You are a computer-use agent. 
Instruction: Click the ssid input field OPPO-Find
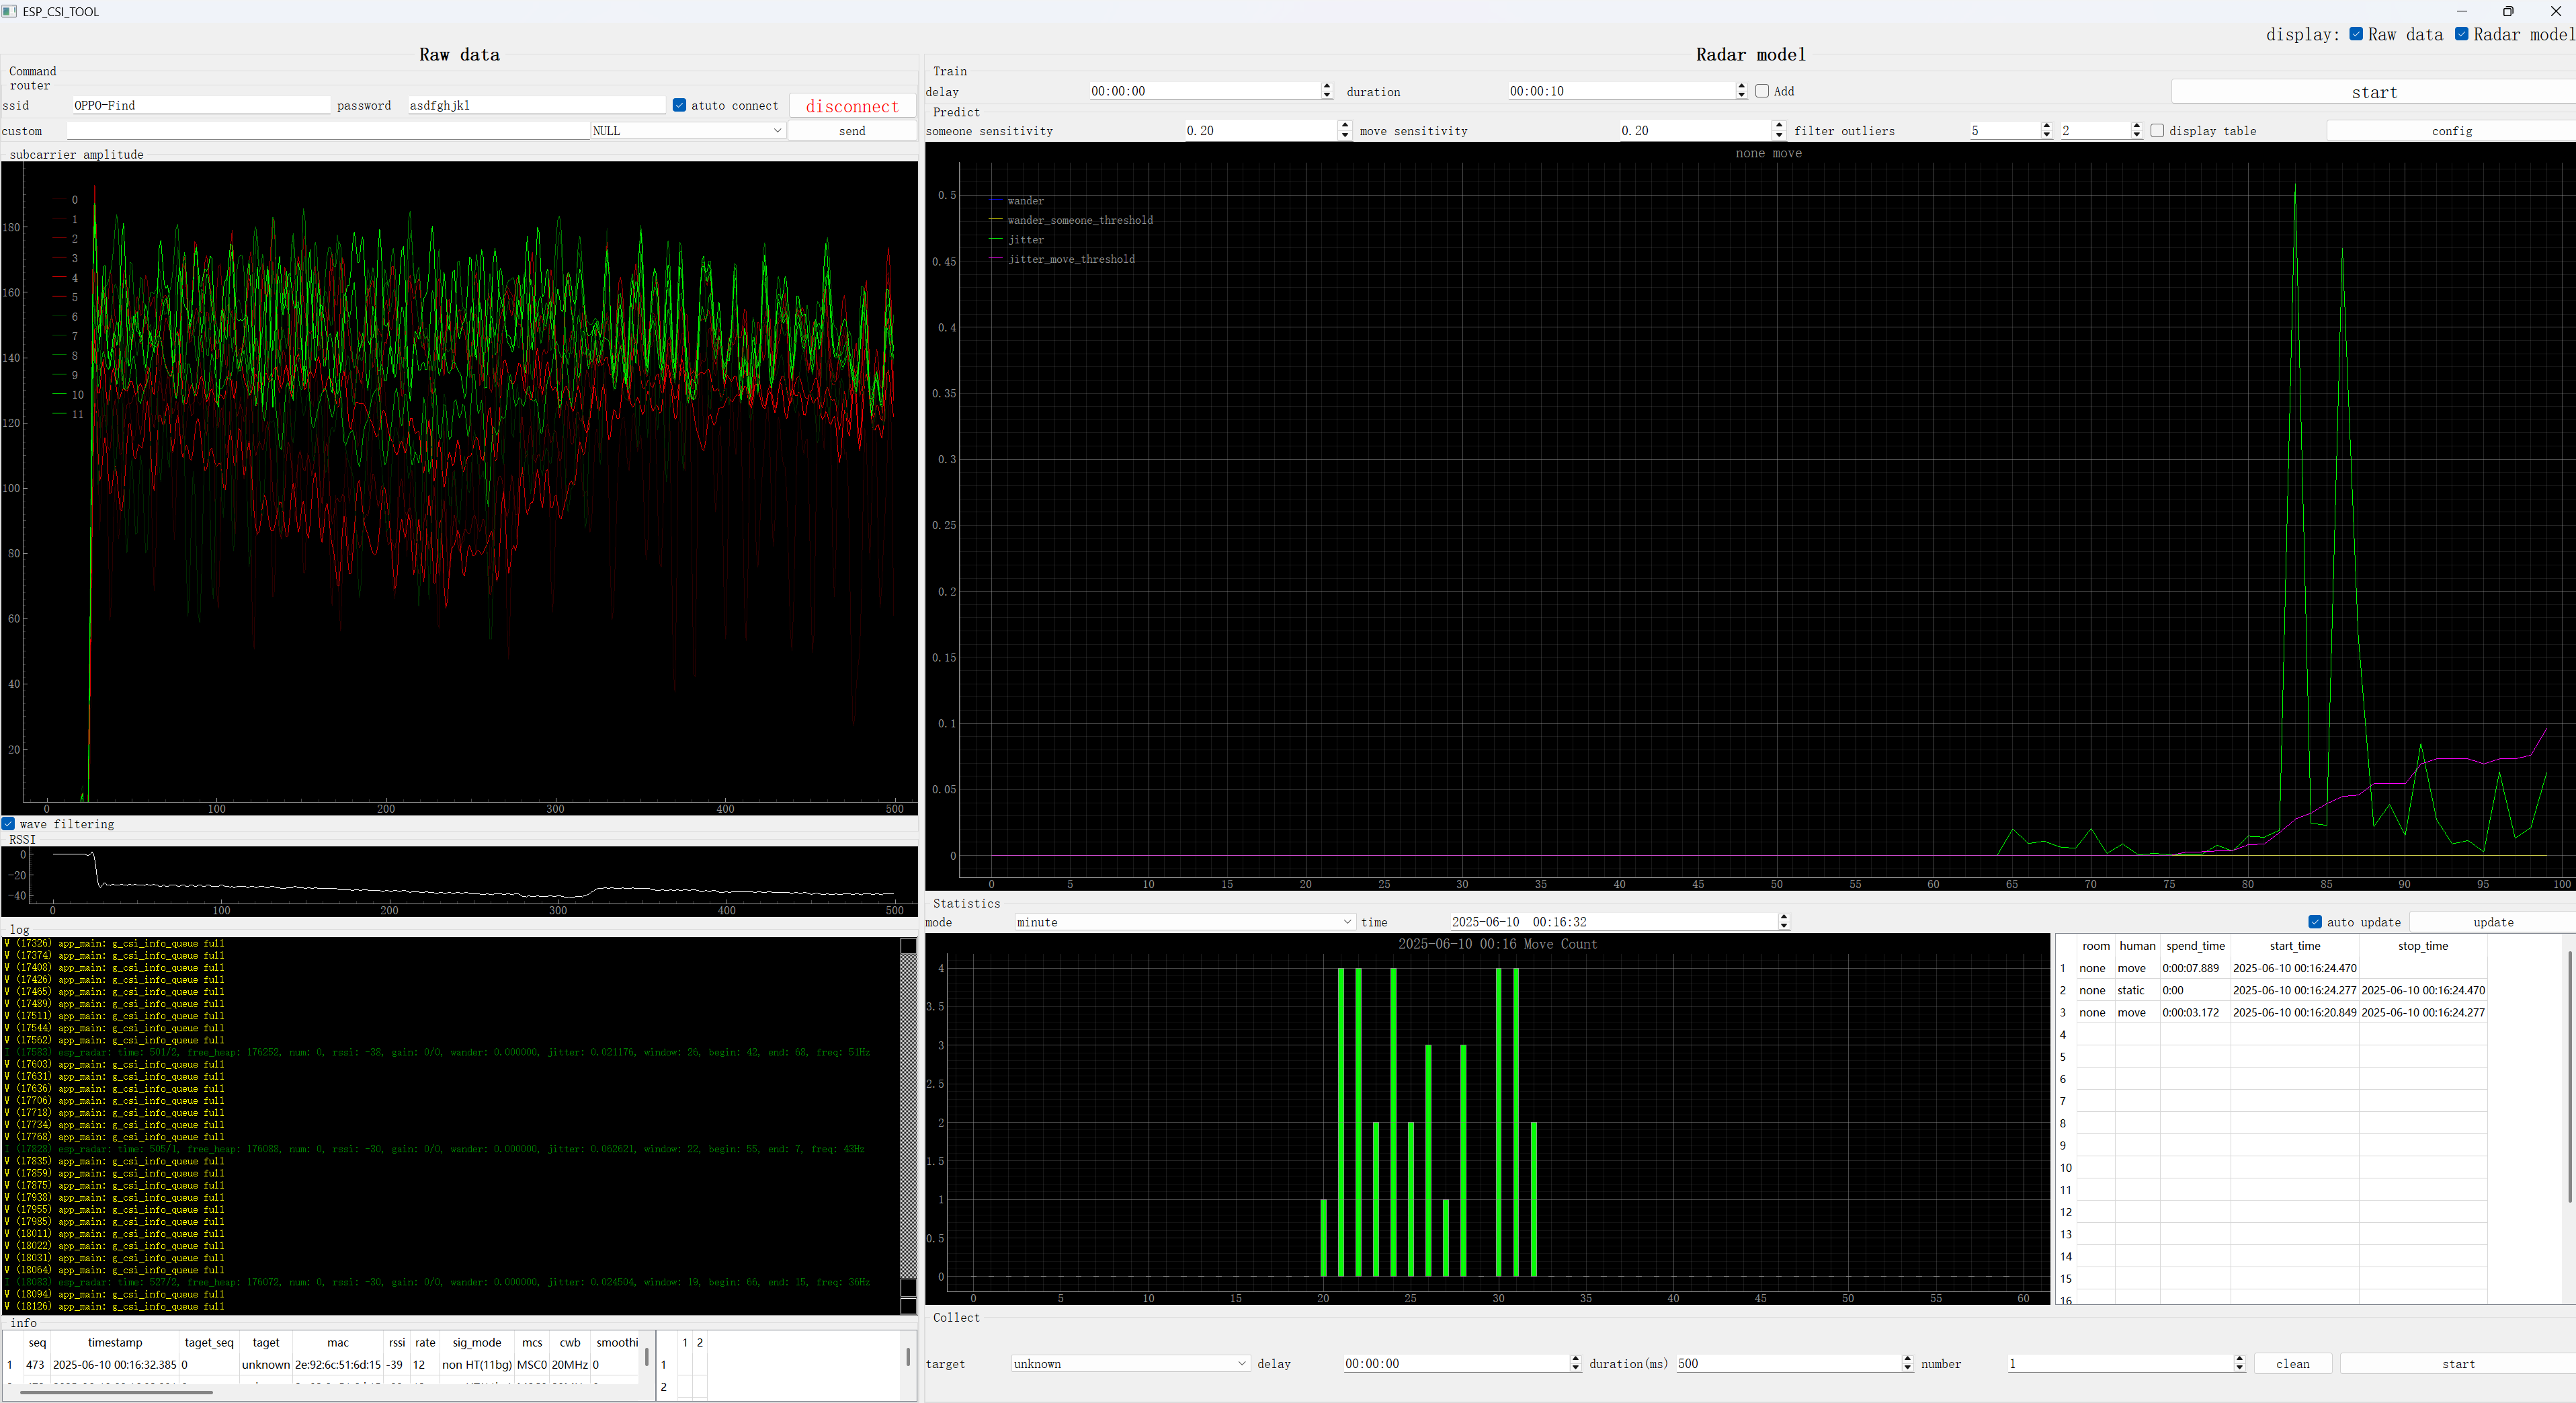coord(200,105)
